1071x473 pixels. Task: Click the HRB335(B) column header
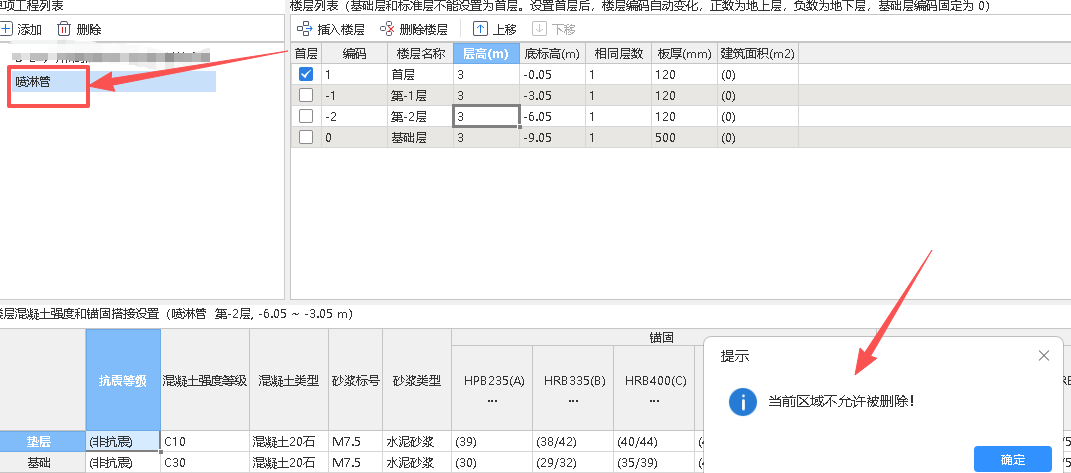[572, 388]
